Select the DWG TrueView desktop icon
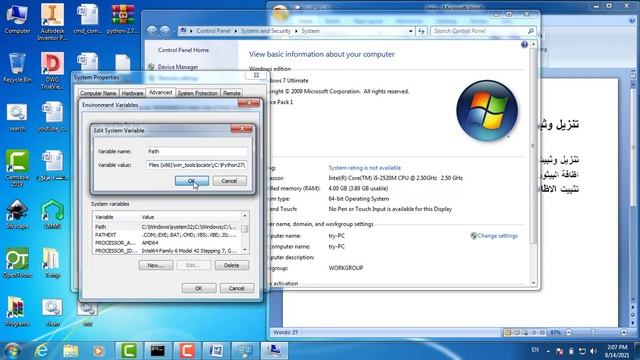Screen dimensions: 640x360 click(x=52, y=71)
